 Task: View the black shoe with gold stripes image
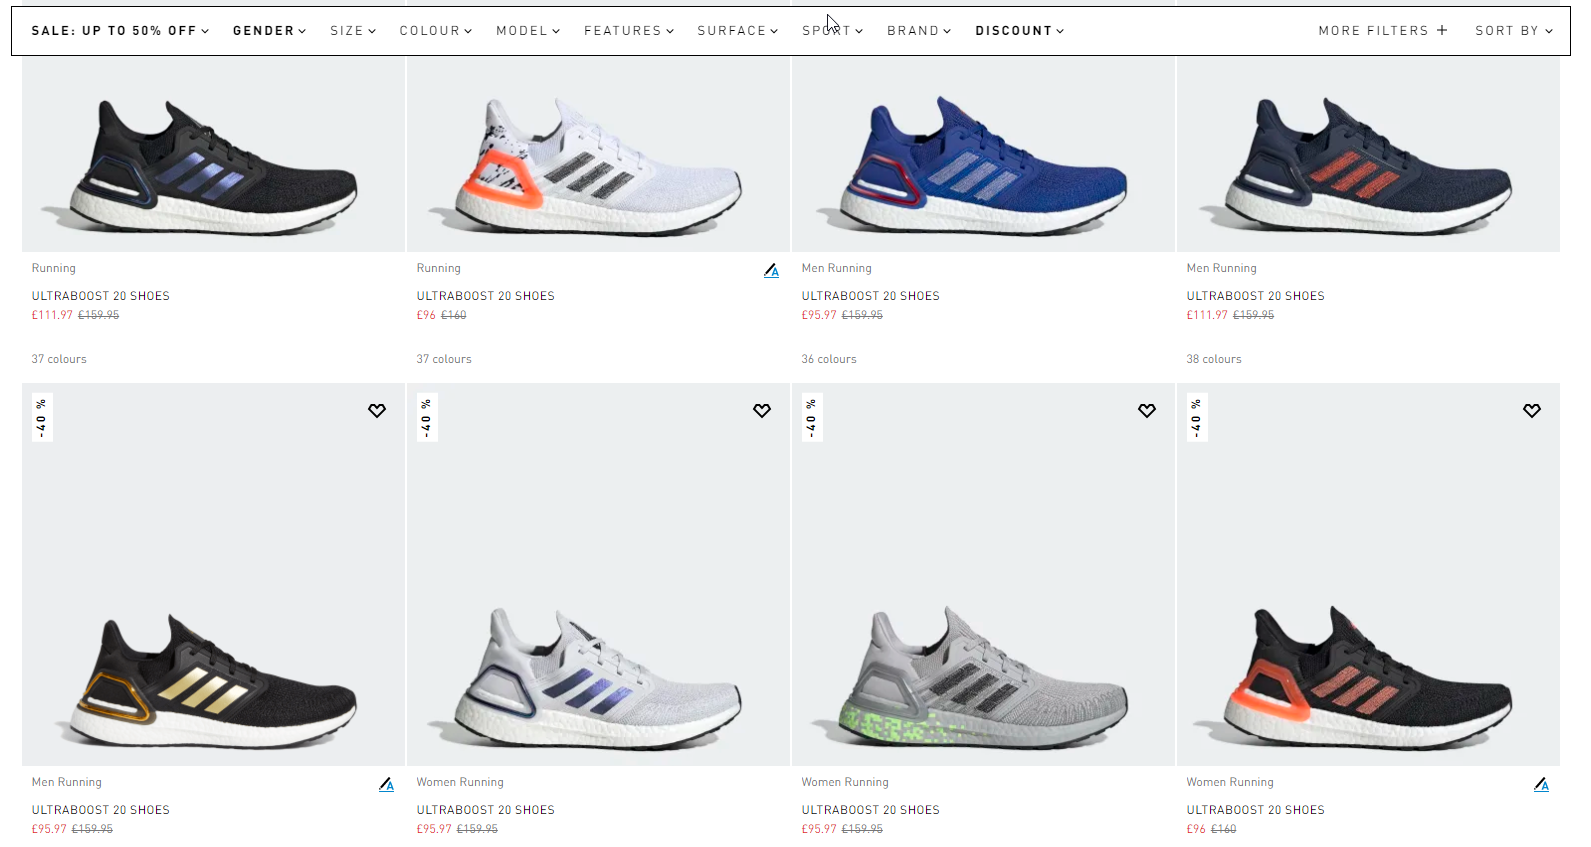[x=214, y=575]
